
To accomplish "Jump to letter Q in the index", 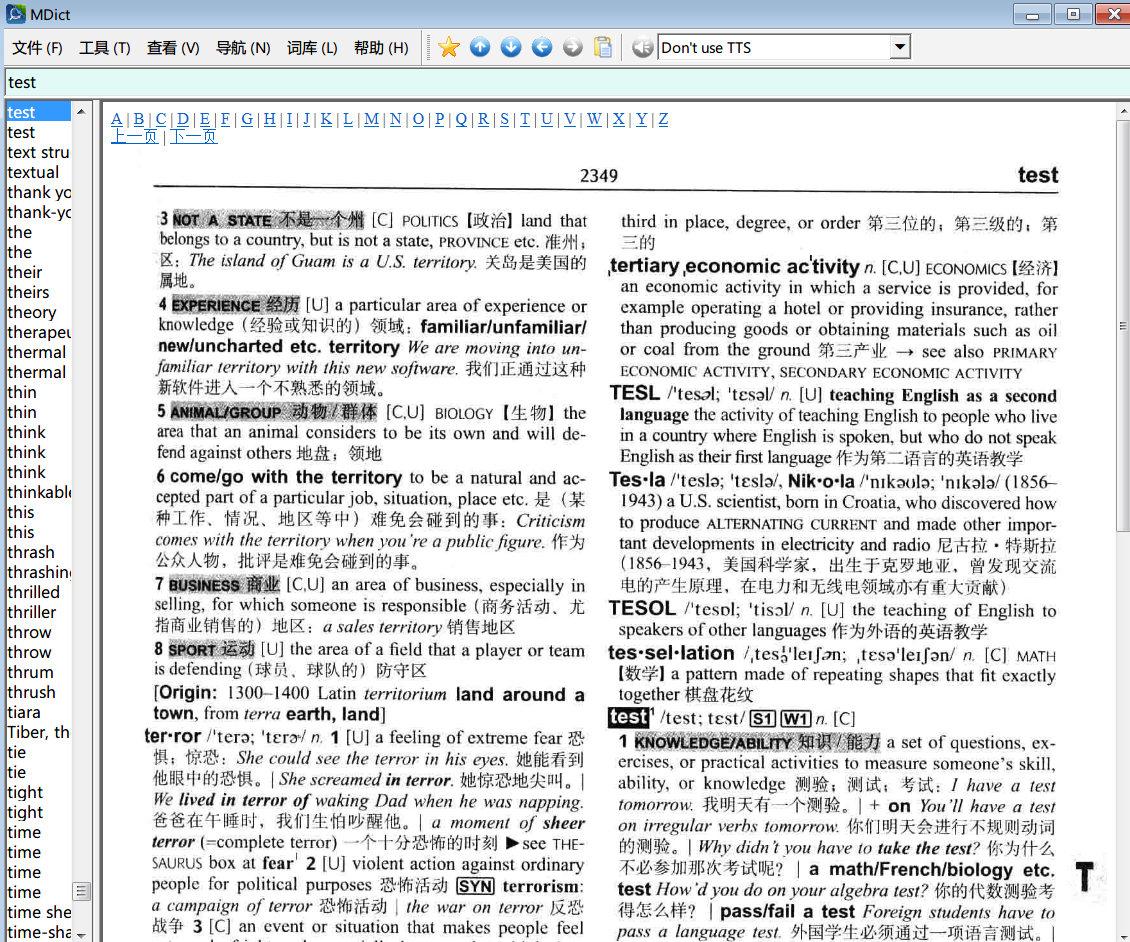I will click(461, 119).
